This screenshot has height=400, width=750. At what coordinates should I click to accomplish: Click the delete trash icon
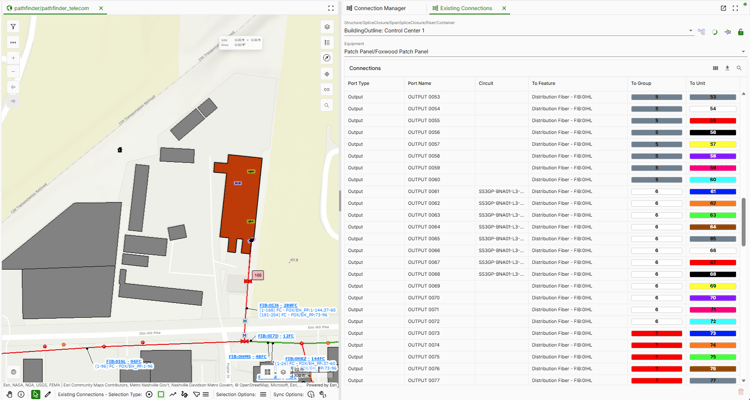point(741,391)
